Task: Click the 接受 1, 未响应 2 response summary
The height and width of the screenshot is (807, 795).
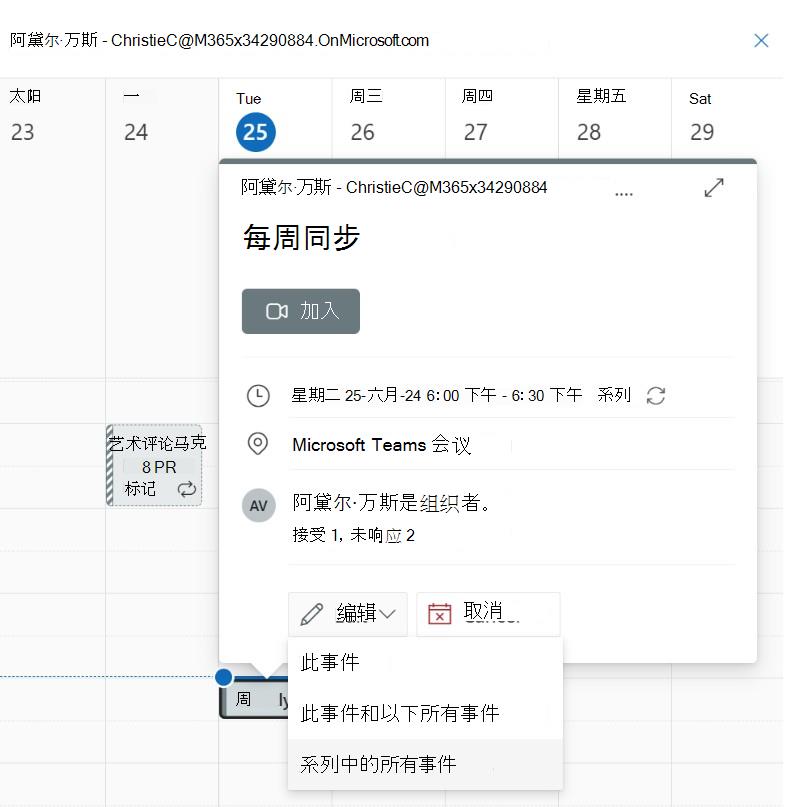Action: pyautogui.click(x=354, y=535)
